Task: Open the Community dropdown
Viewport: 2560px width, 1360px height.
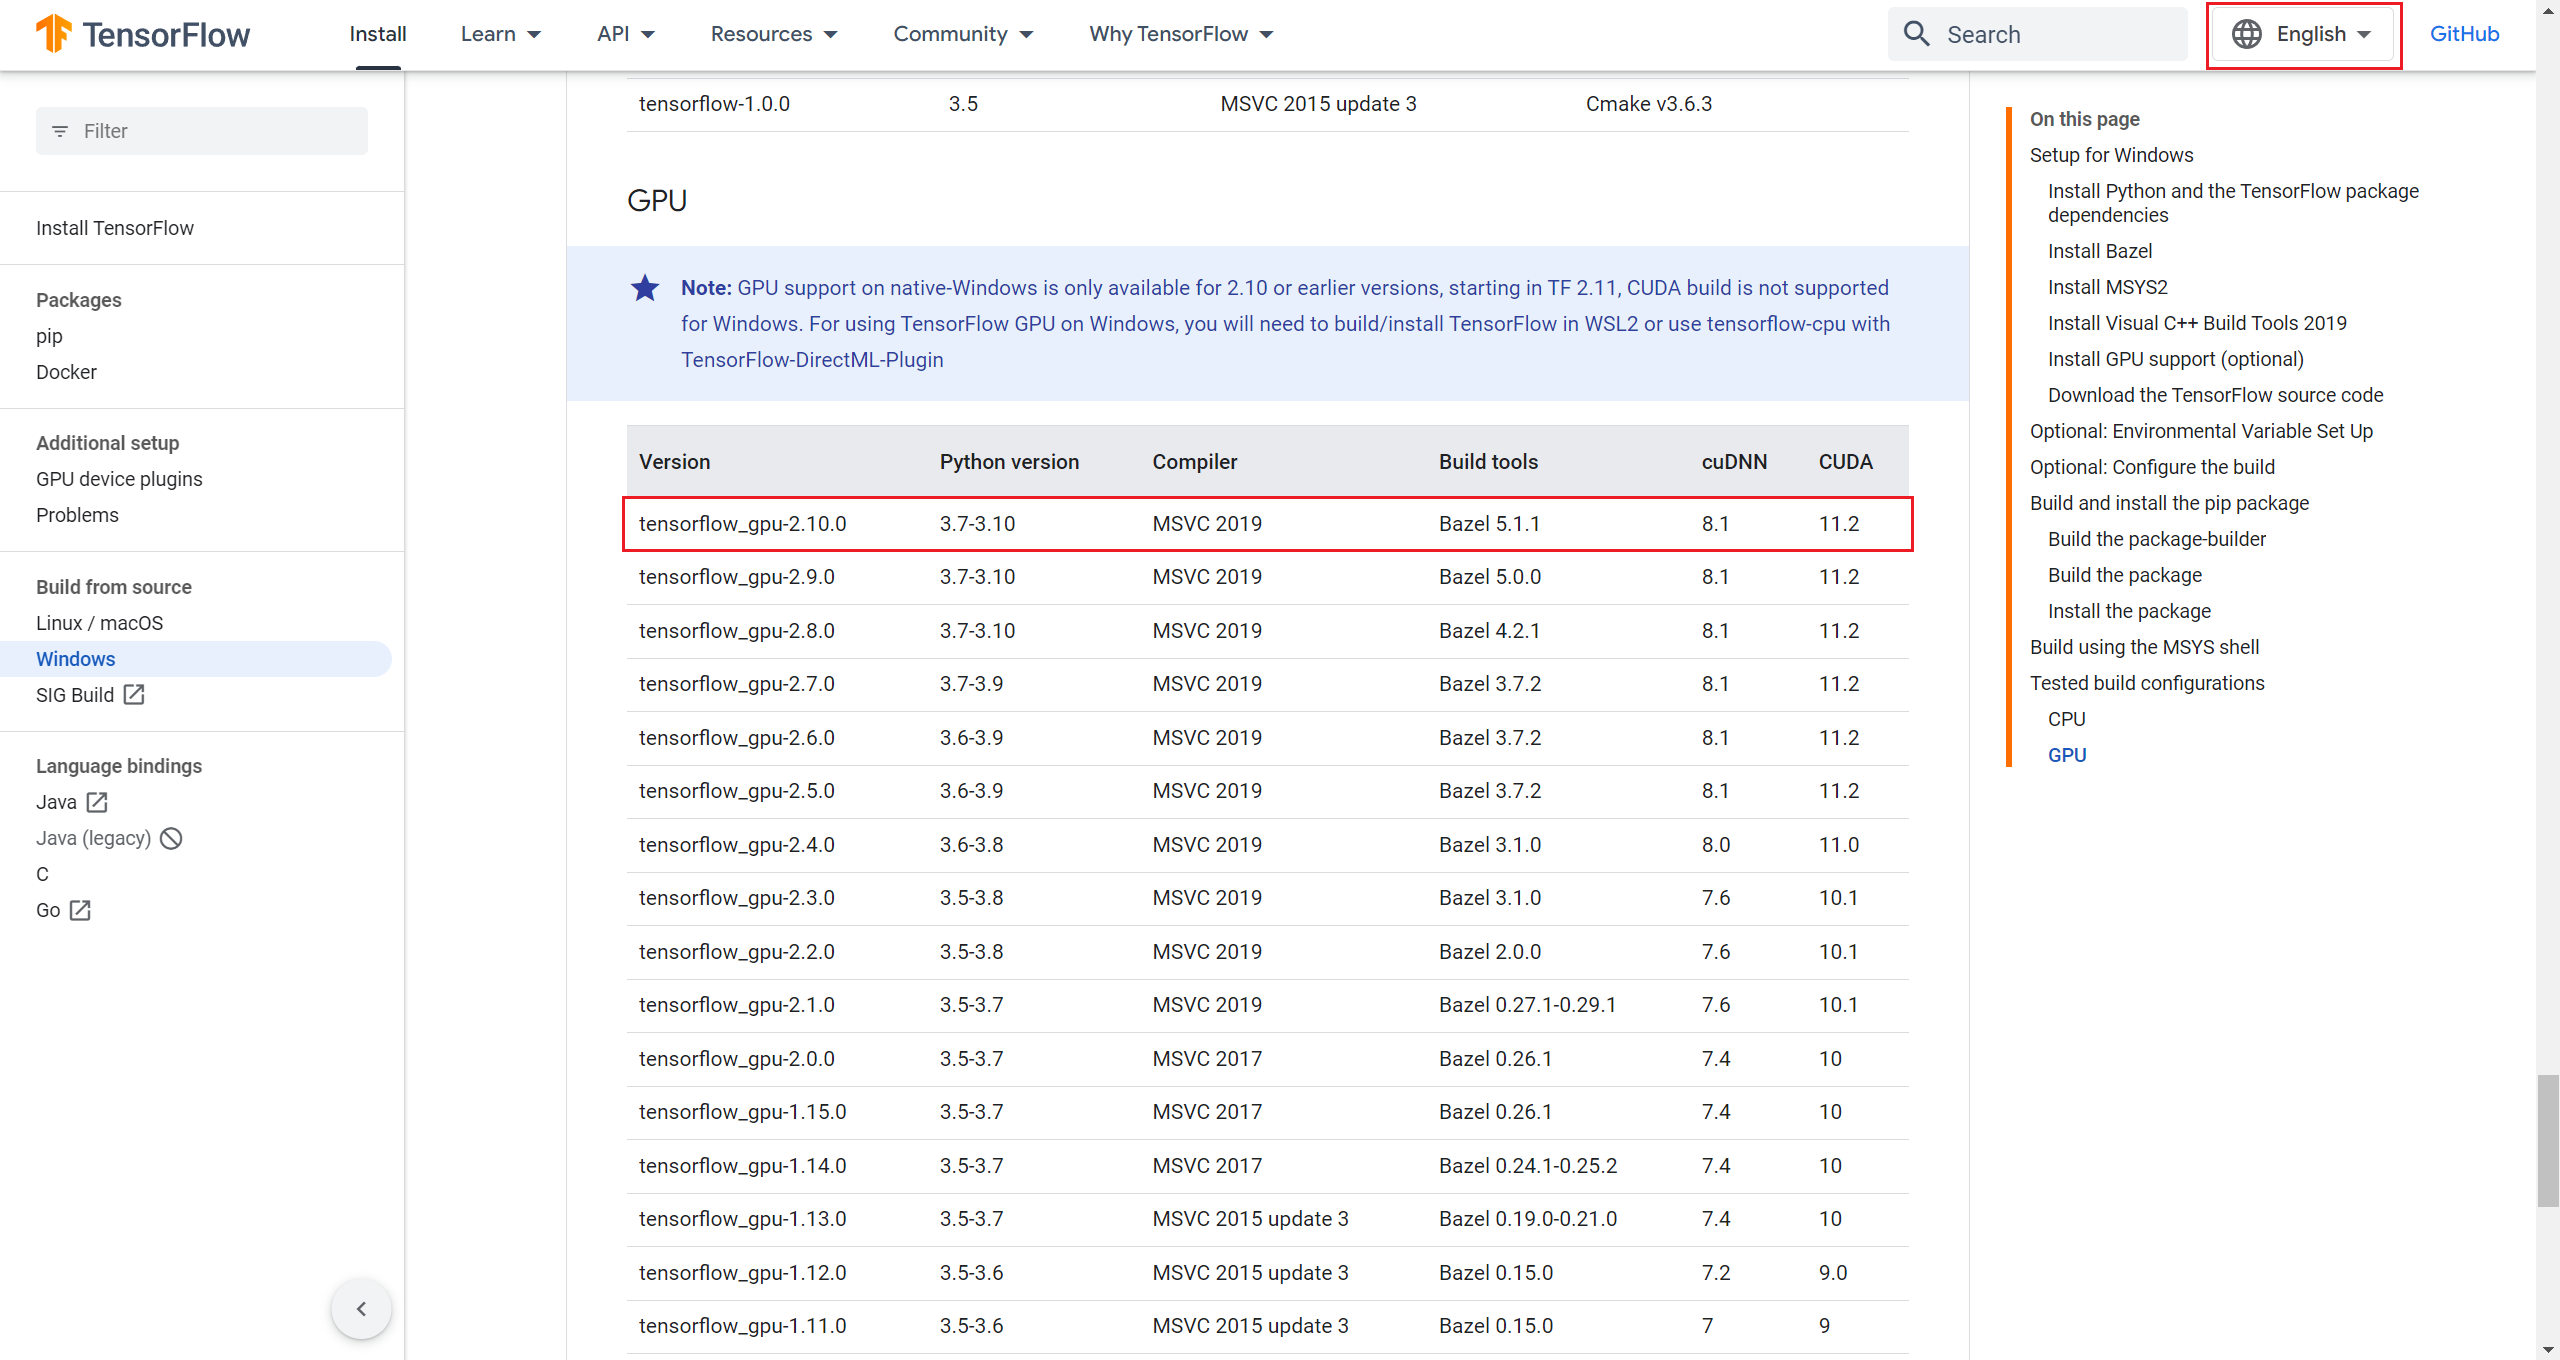Action: coord(963,34)
